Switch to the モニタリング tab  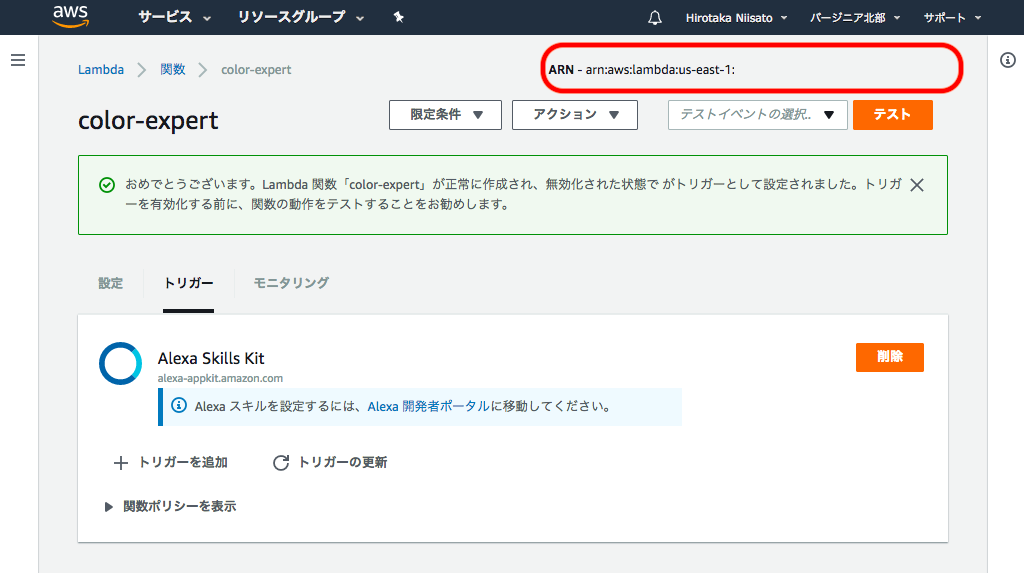coord(291,283)
